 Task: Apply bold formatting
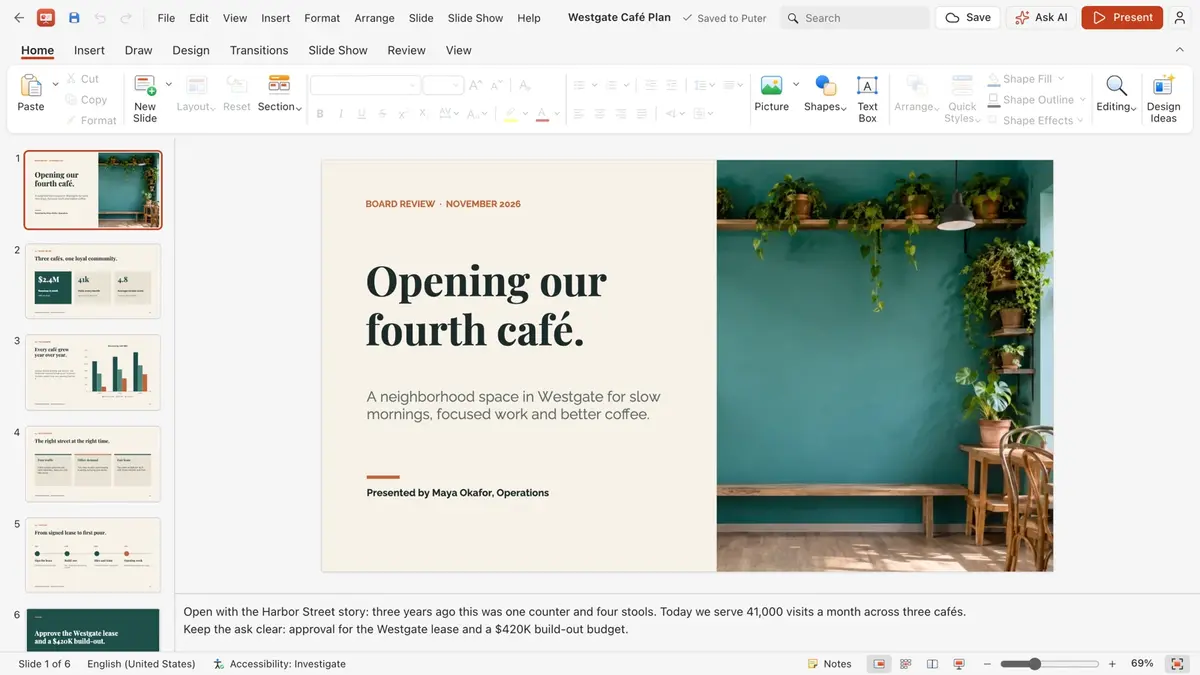pyautogui.click(x=320, y=114)
